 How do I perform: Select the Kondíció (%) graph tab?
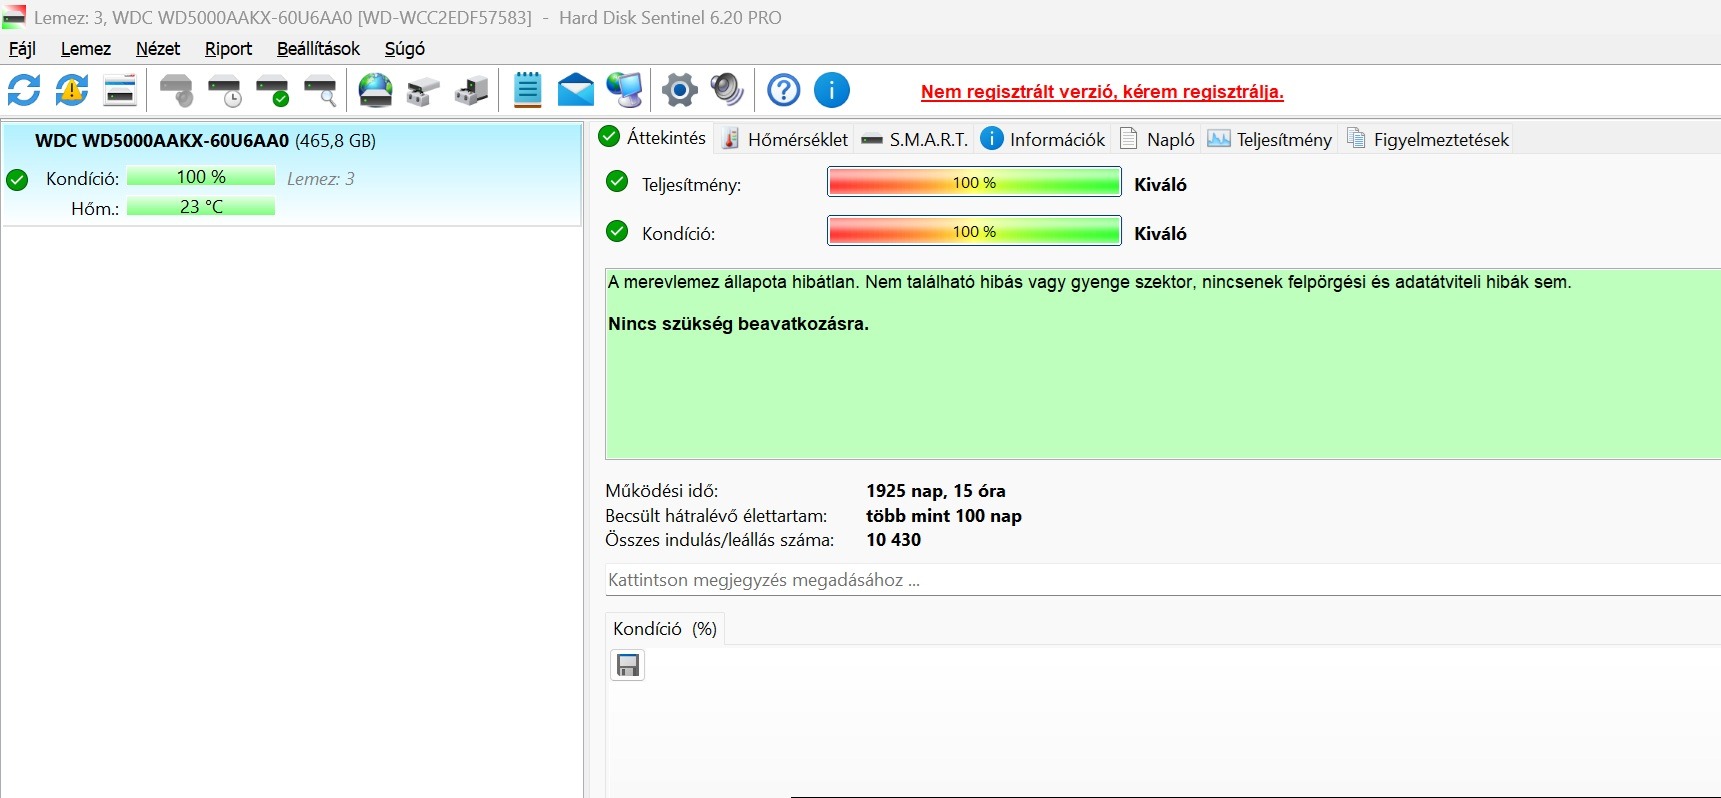(665, 629)
